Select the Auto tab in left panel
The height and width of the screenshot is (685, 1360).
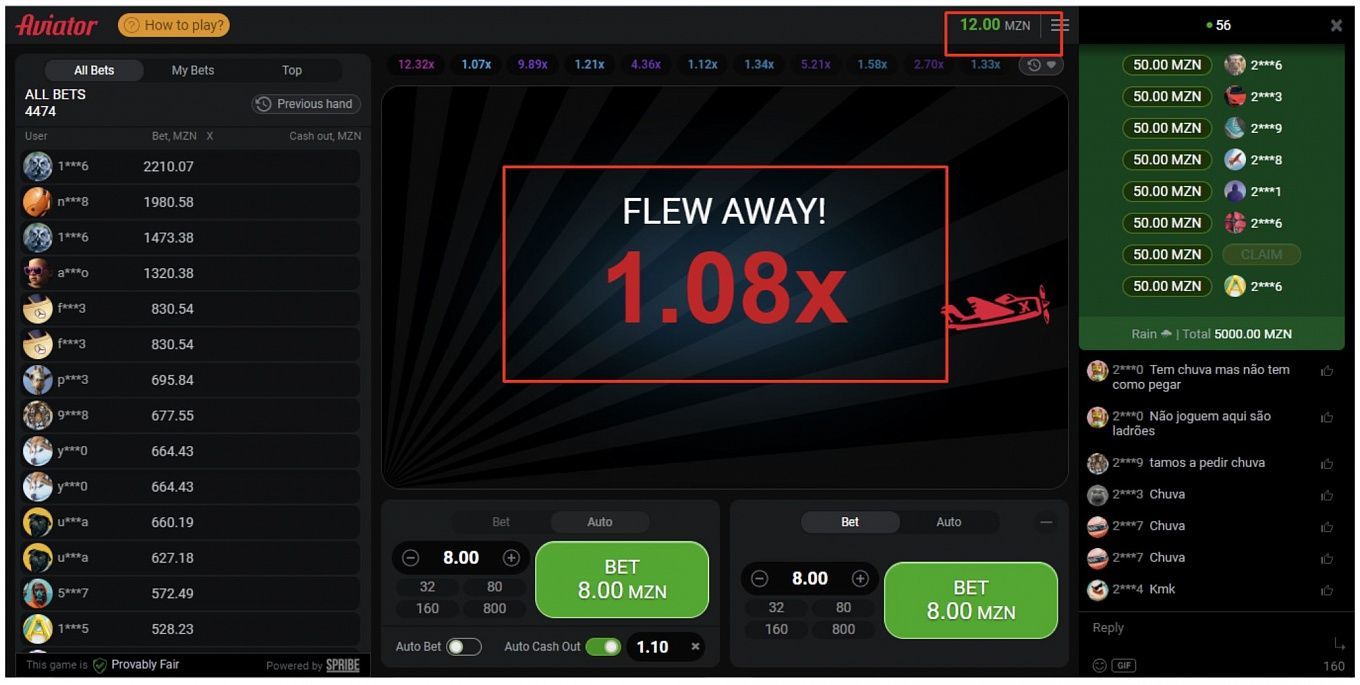(600, 522)
